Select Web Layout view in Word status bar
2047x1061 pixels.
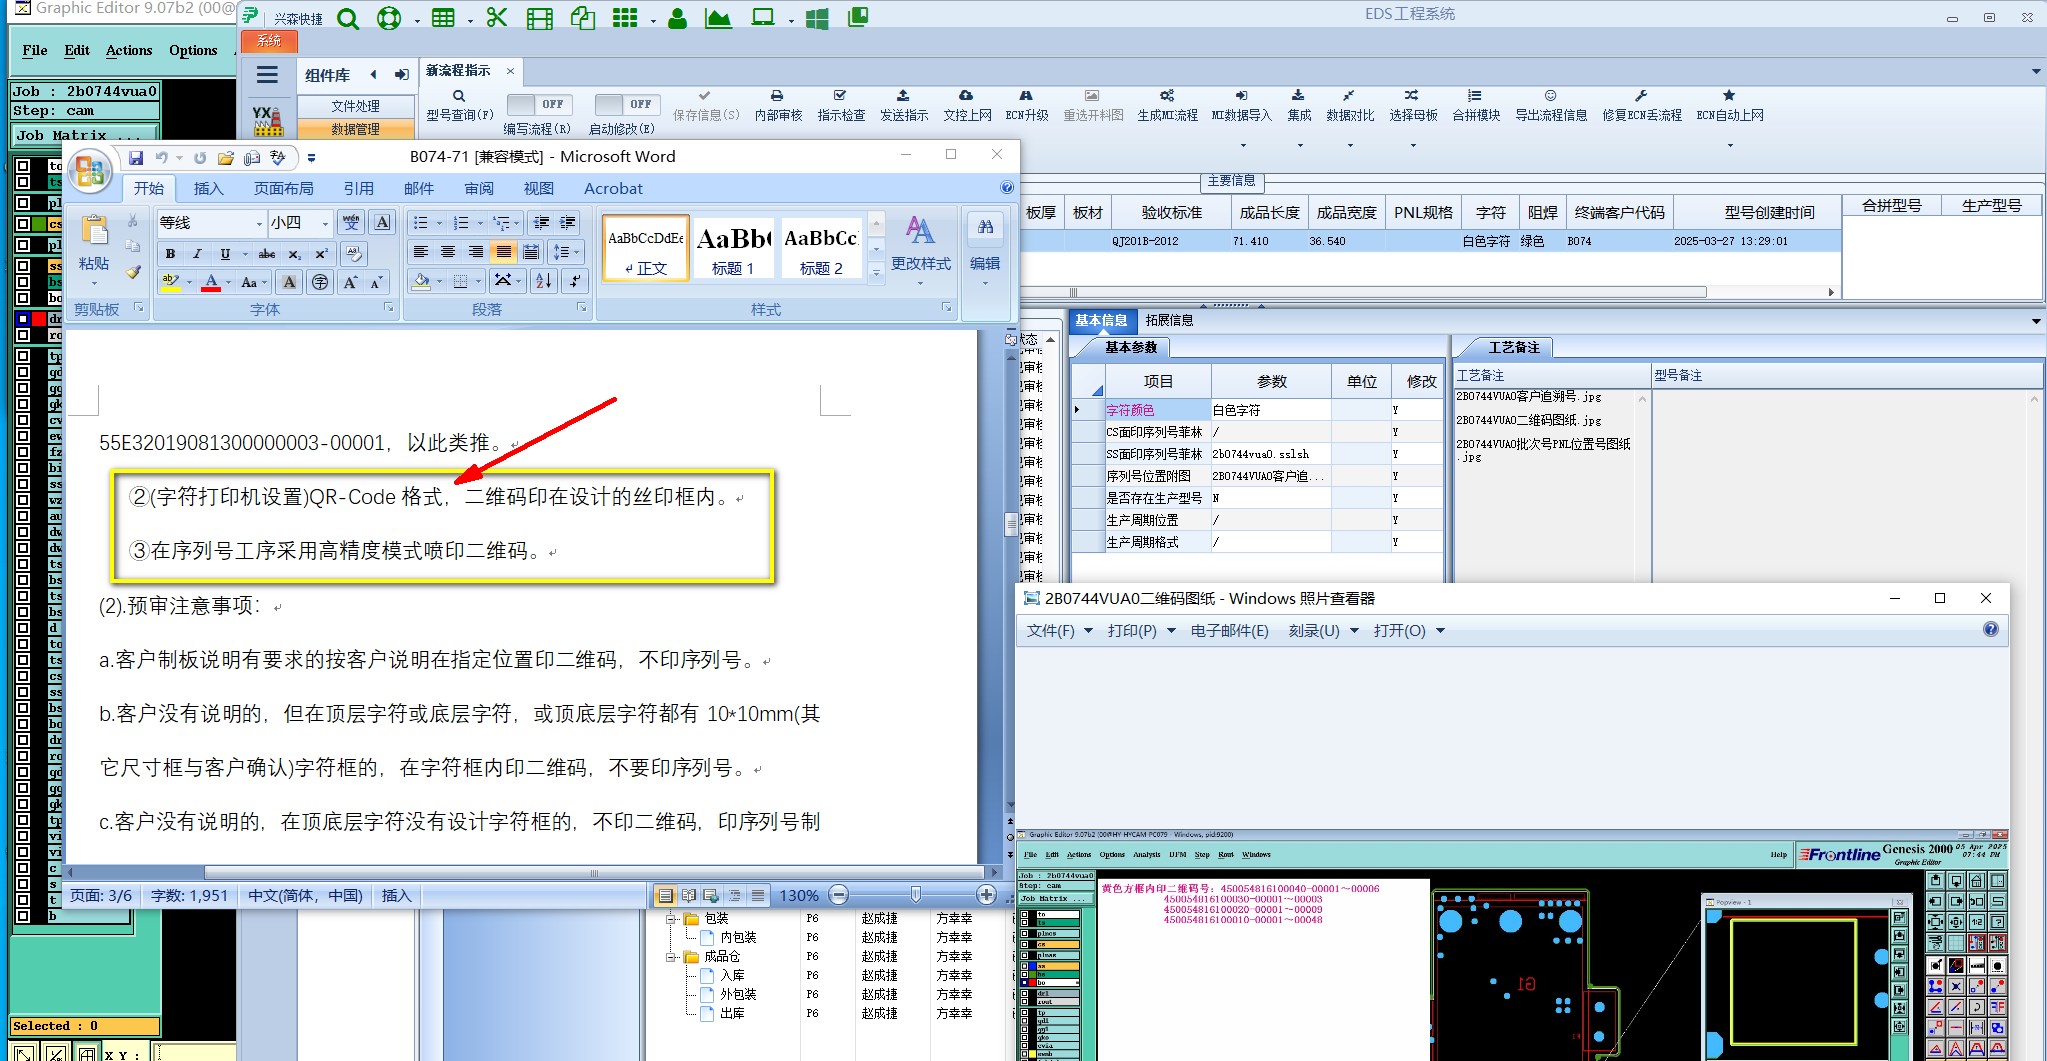click(711, 896)
